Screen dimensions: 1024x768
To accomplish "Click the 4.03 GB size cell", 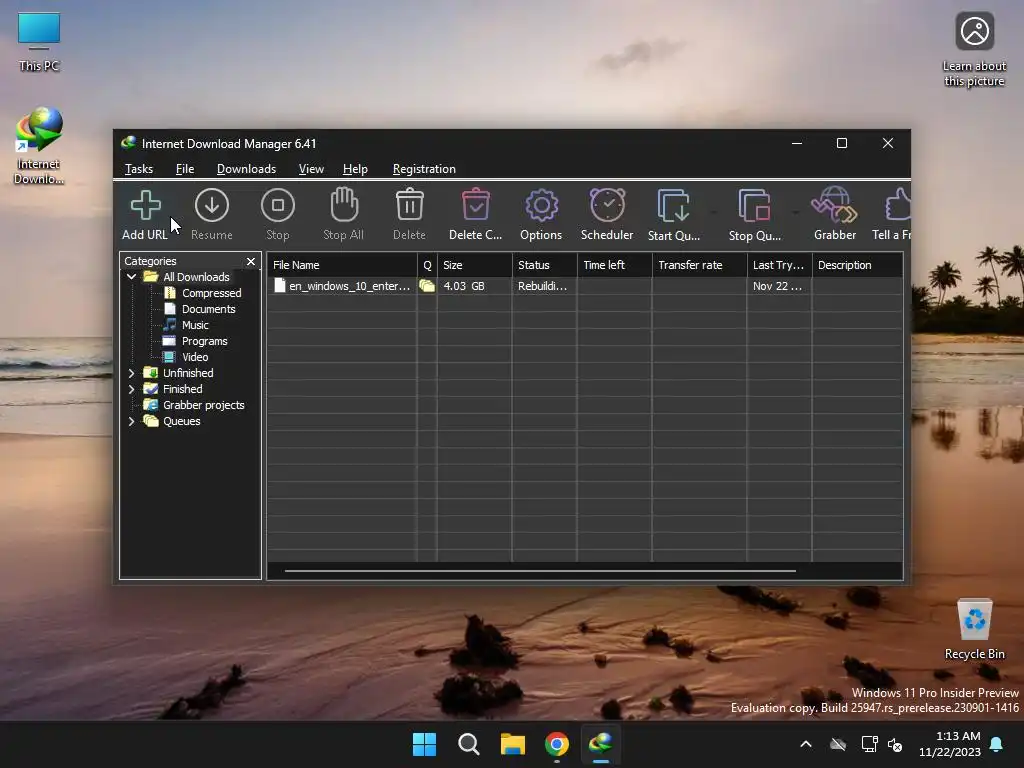I will point(464,286).
